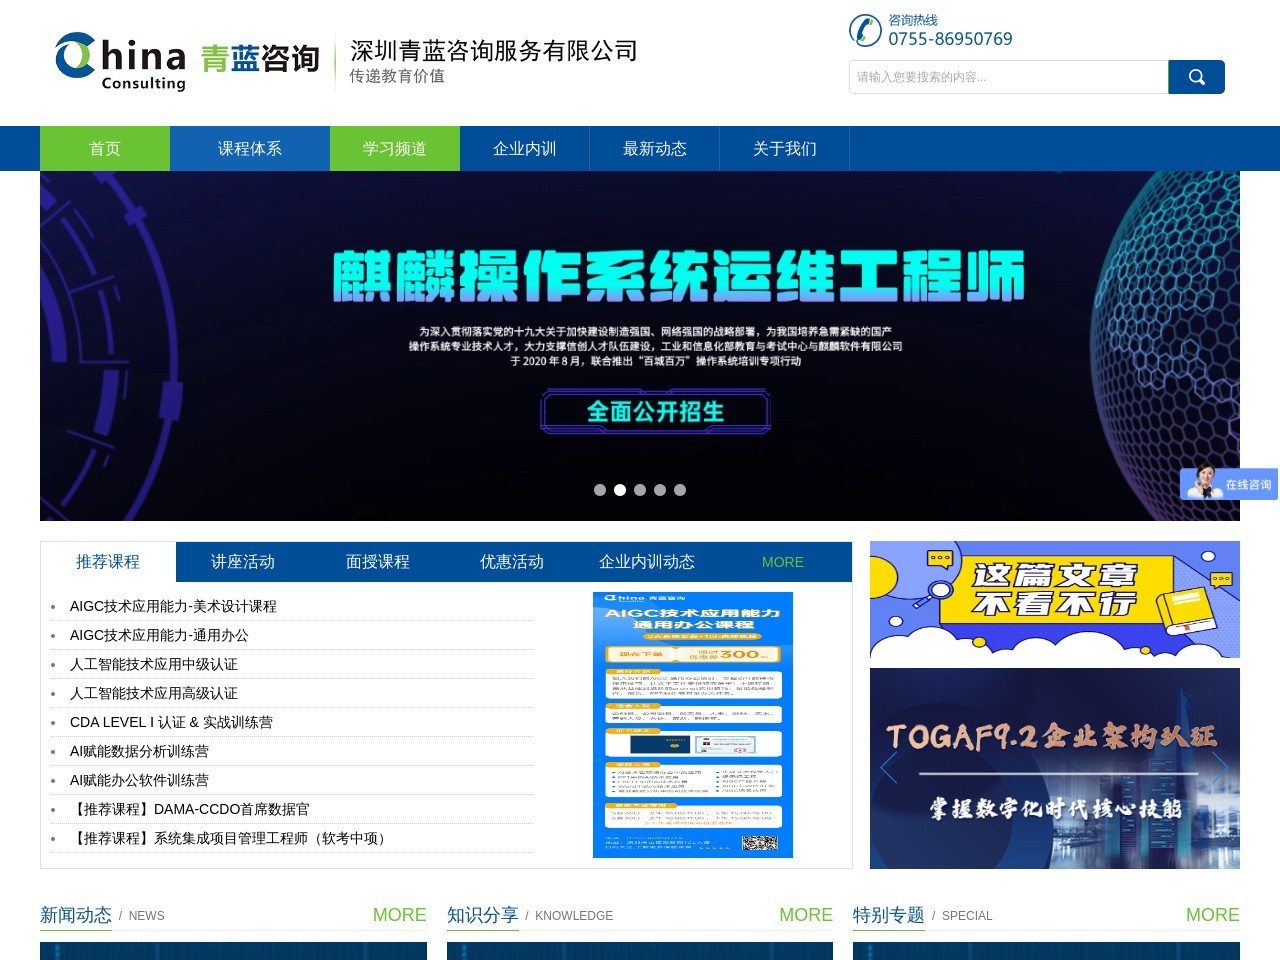This screenshot has width=1280, height=960.
Task: Switch to the 面授课程 tab
Action: (376, 562)
